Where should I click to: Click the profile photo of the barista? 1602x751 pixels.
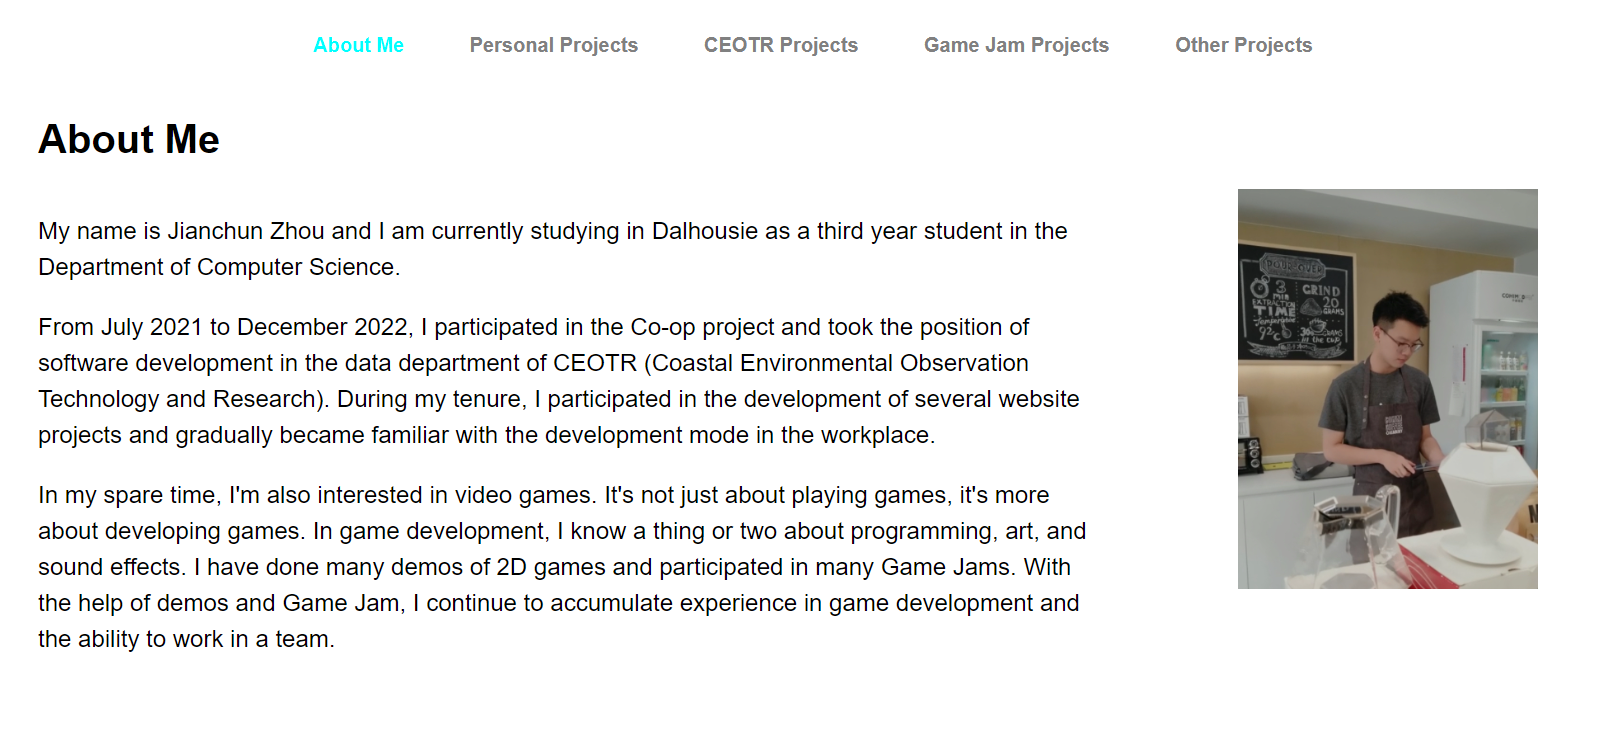[1387, 389]
